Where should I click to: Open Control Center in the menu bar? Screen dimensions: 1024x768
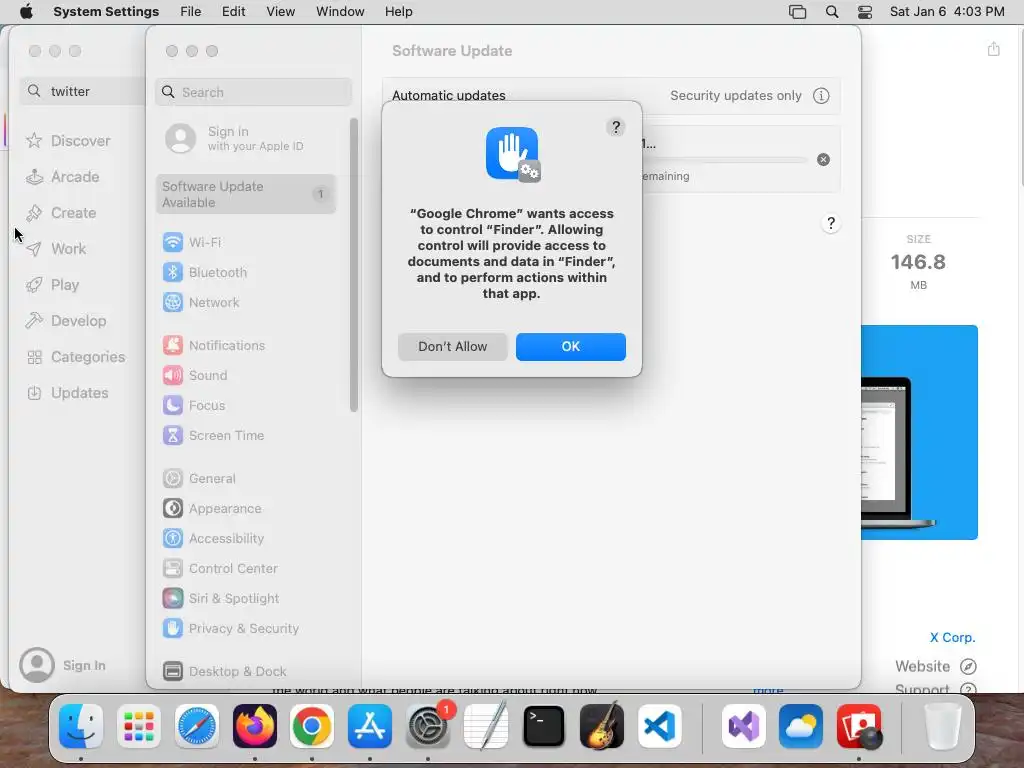[865, 12]
